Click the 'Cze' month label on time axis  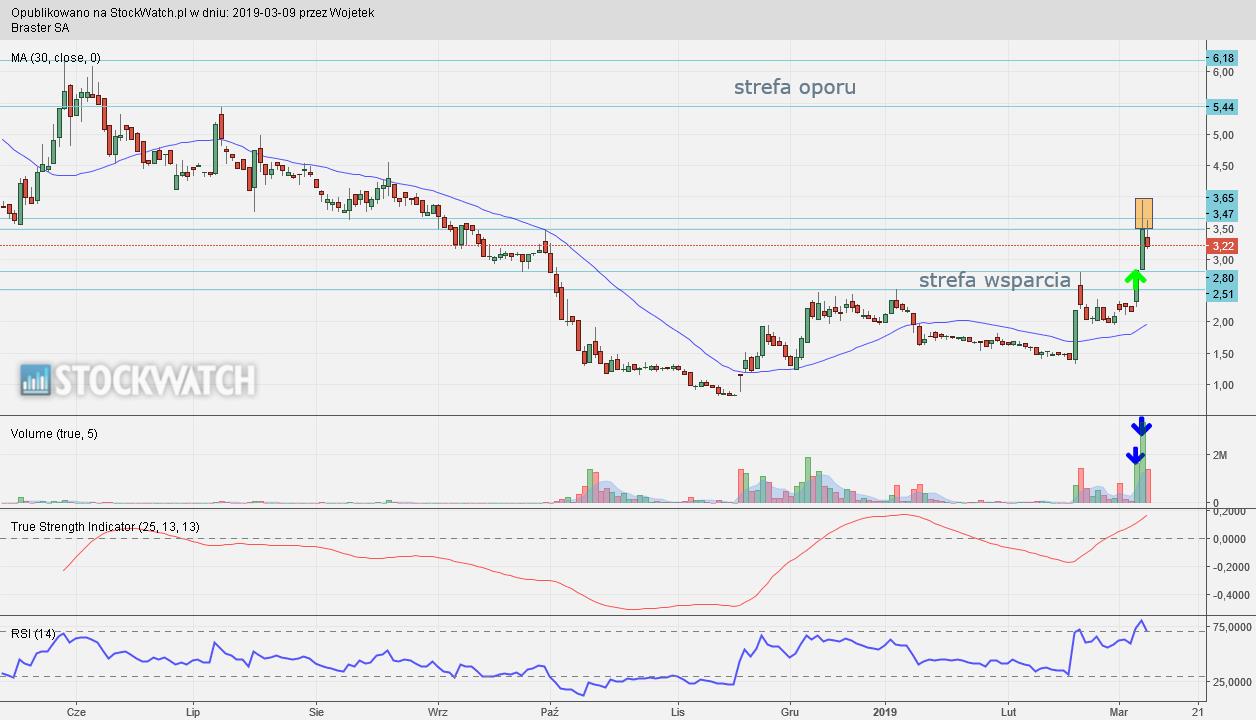pos(75,712)
